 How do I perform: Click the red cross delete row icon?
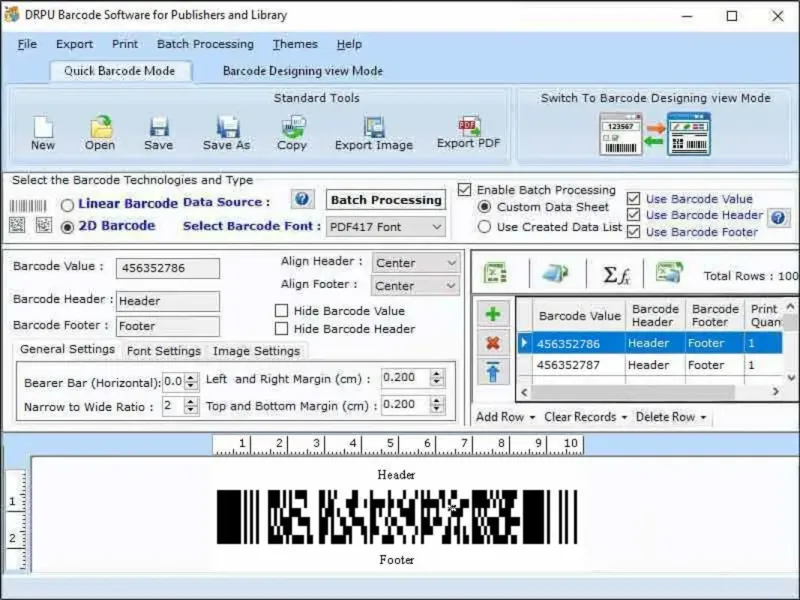pyautogui.click(x=493, y=343)
